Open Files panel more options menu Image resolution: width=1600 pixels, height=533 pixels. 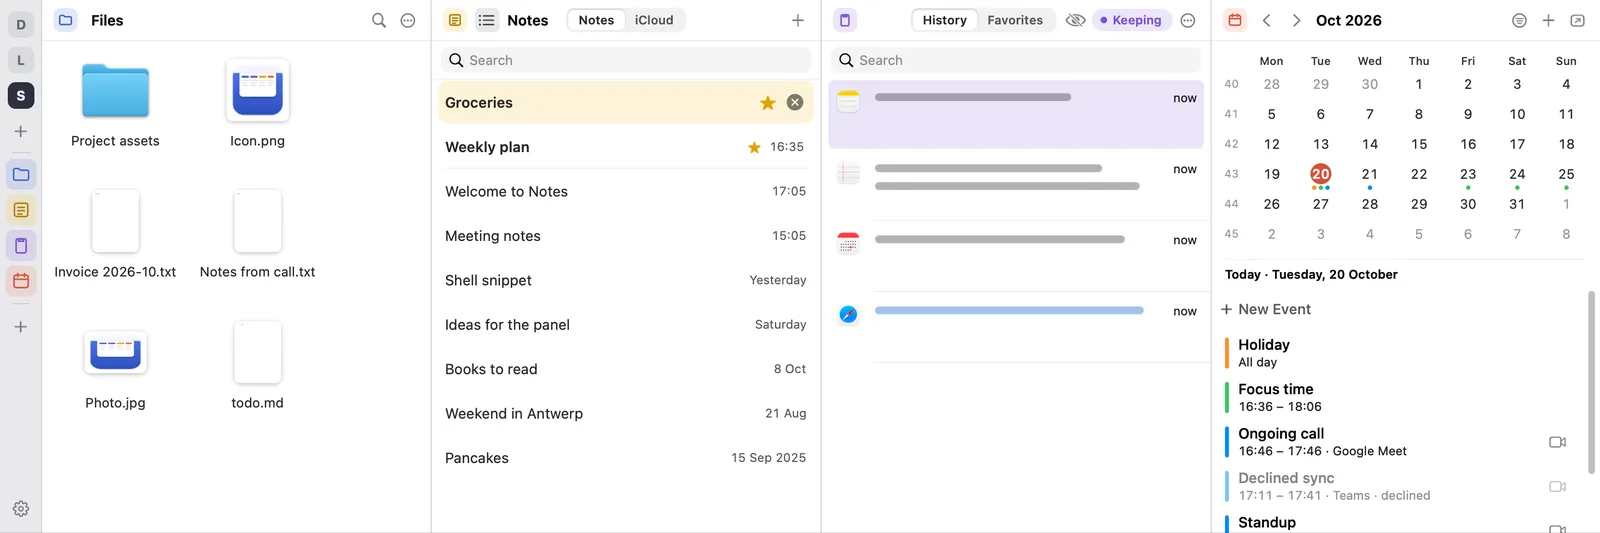point(408,20)
